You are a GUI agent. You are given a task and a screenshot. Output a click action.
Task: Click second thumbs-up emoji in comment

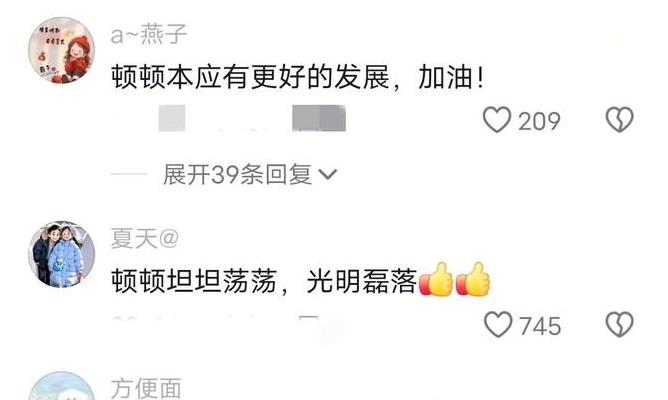tap(473, 279)
